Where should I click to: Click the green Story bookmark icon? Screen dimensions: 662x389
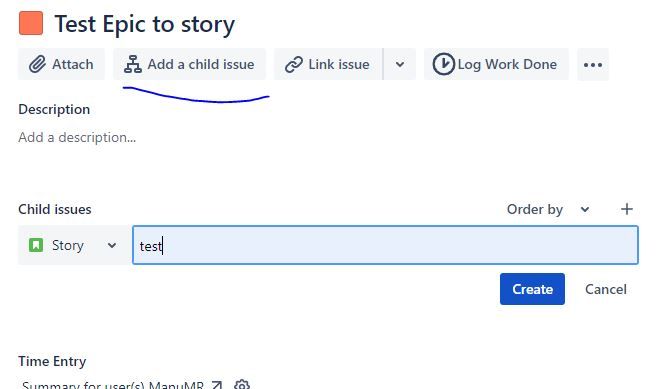pyautogui.click(x=36, y=245)
